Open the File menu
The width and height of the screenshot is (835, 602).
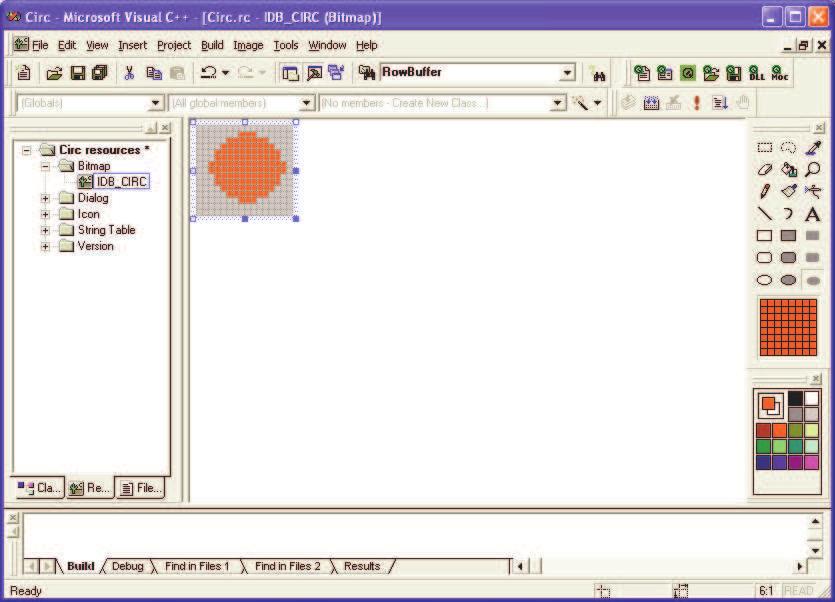tap(40, 45)
